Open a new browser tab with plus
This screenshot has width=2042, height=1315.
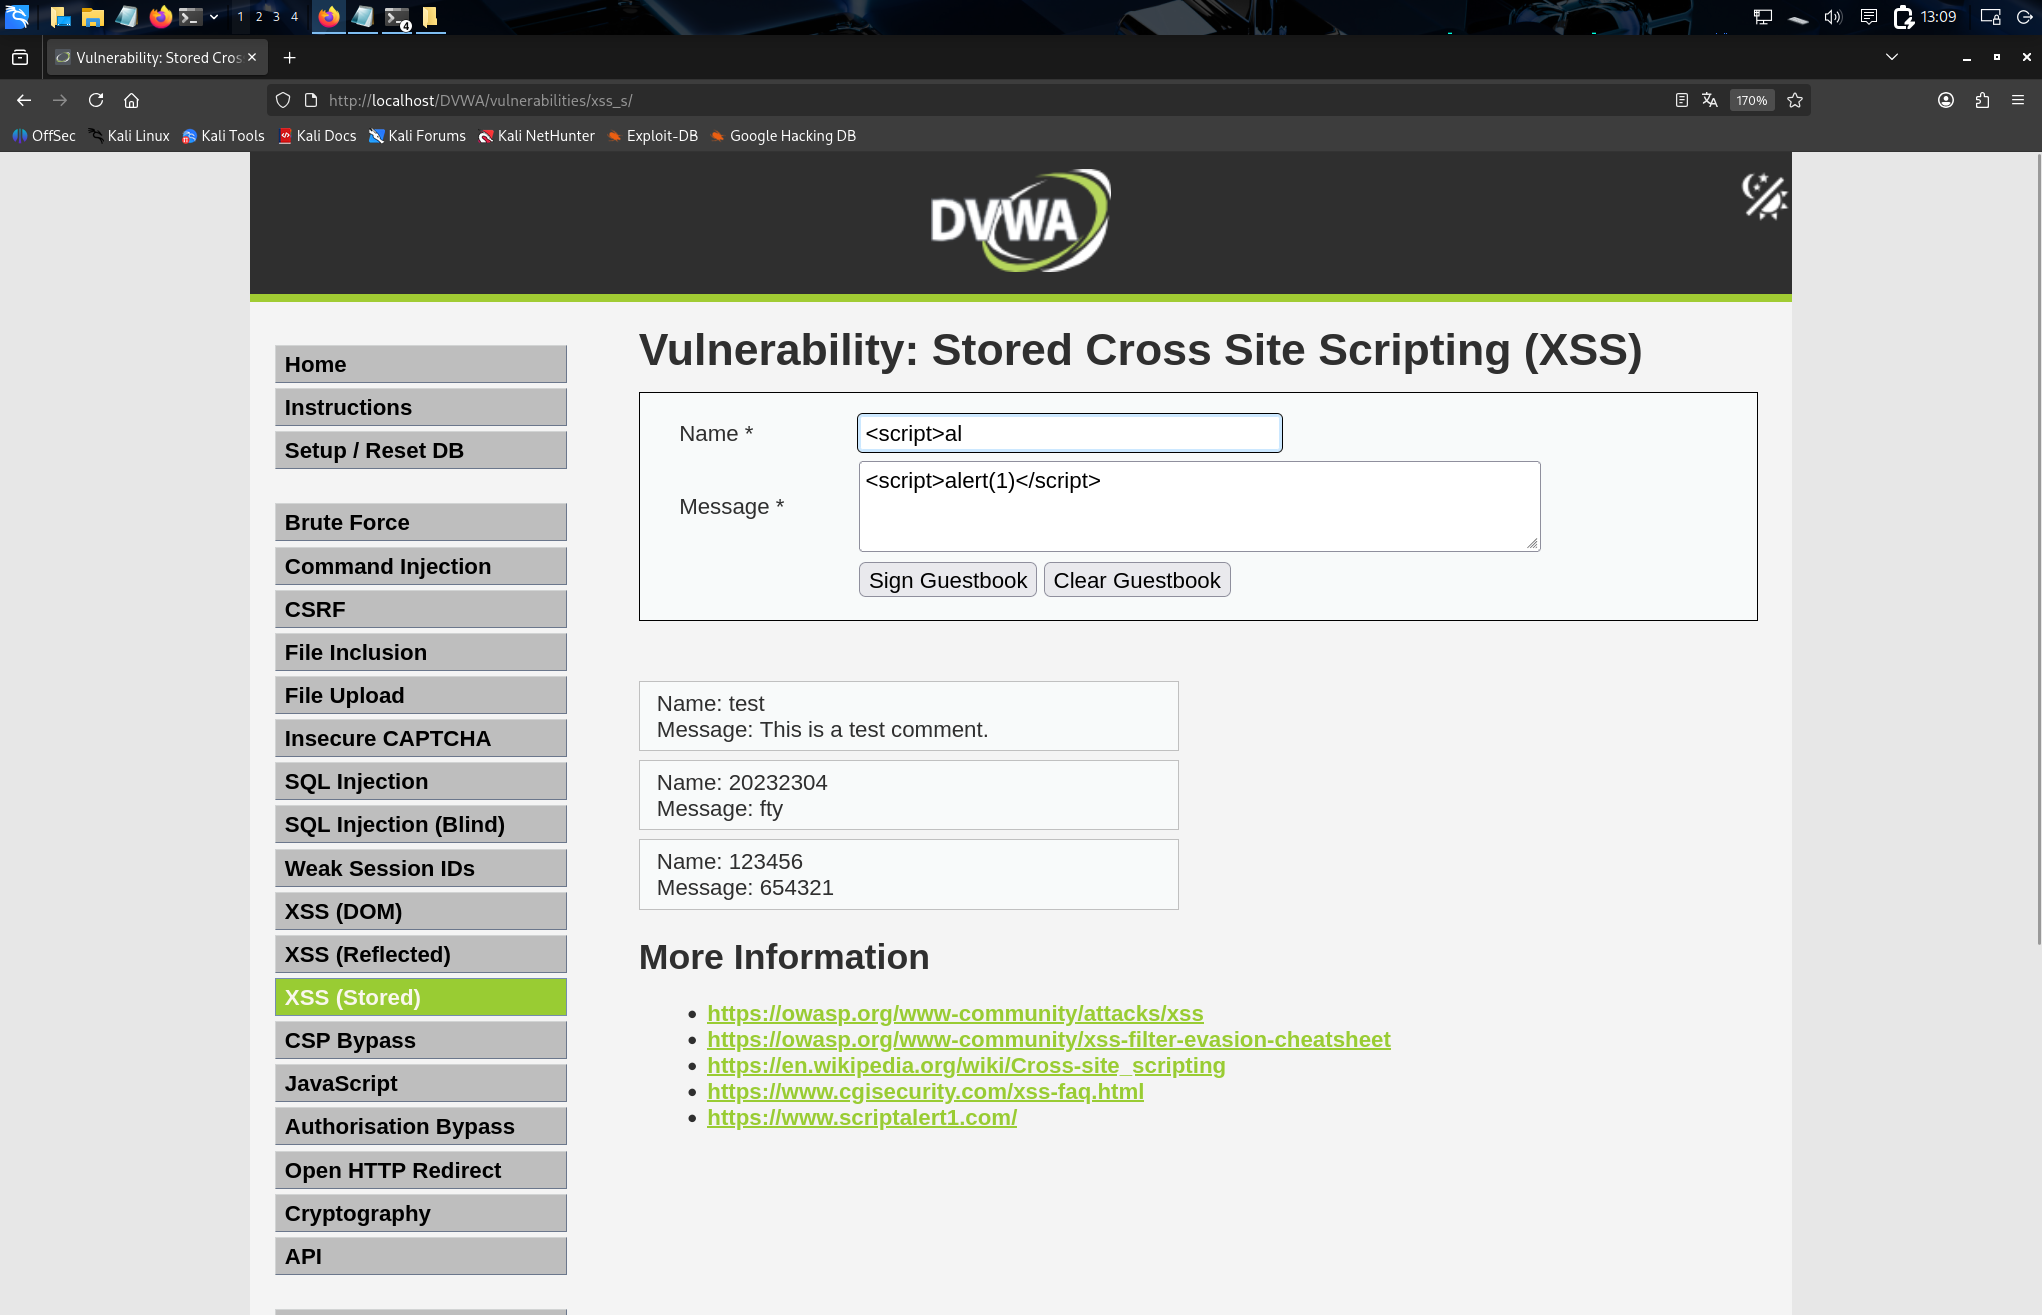tap(289, 57)
